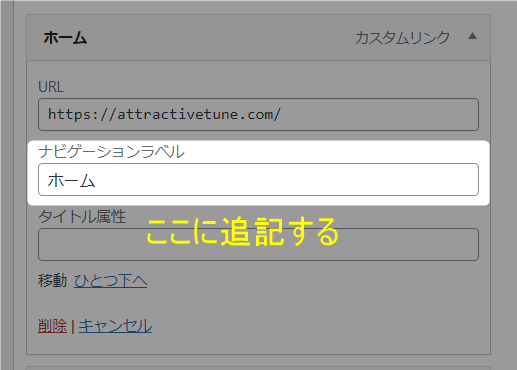Click the white highlight box around navigation label
The image size is (517, 370).
[x=258, y=173]
